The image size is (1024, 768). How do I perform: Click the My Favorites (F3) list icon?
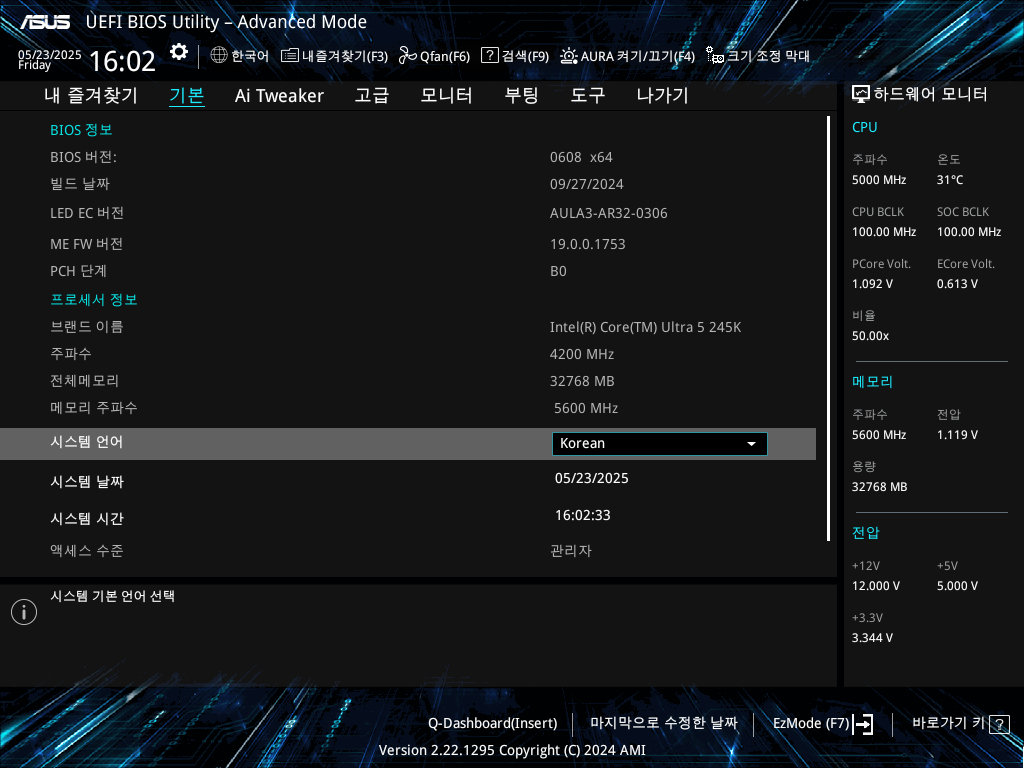pos(290,56)
